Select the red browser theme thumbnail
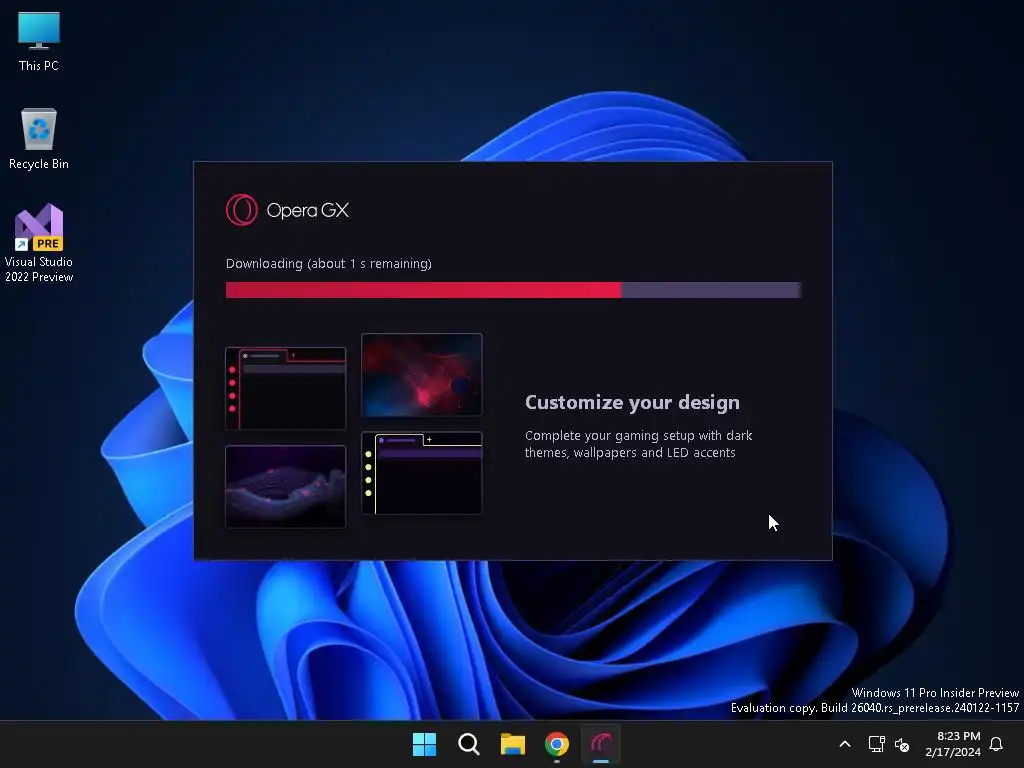1024x768 pixels. tap(285, 389)
